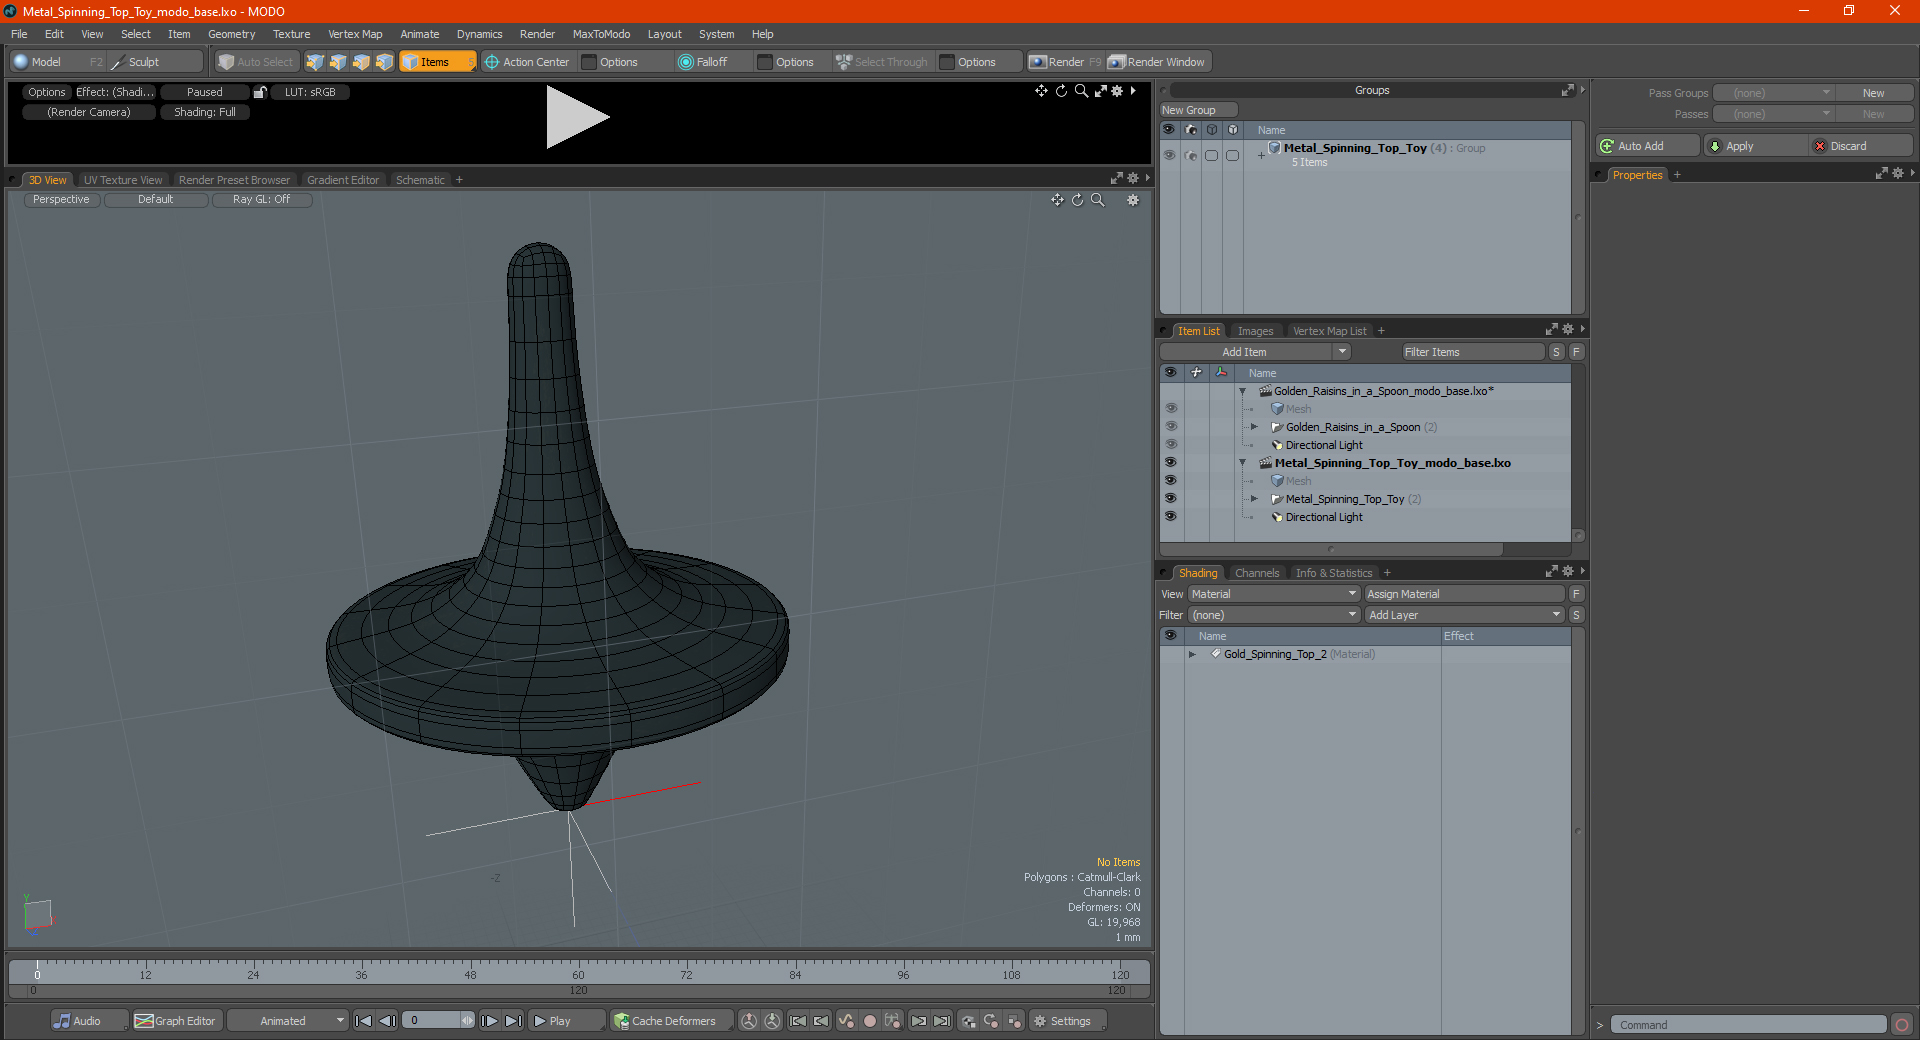Toggle Falloff Options checkbox

click(x=765, y=62)
